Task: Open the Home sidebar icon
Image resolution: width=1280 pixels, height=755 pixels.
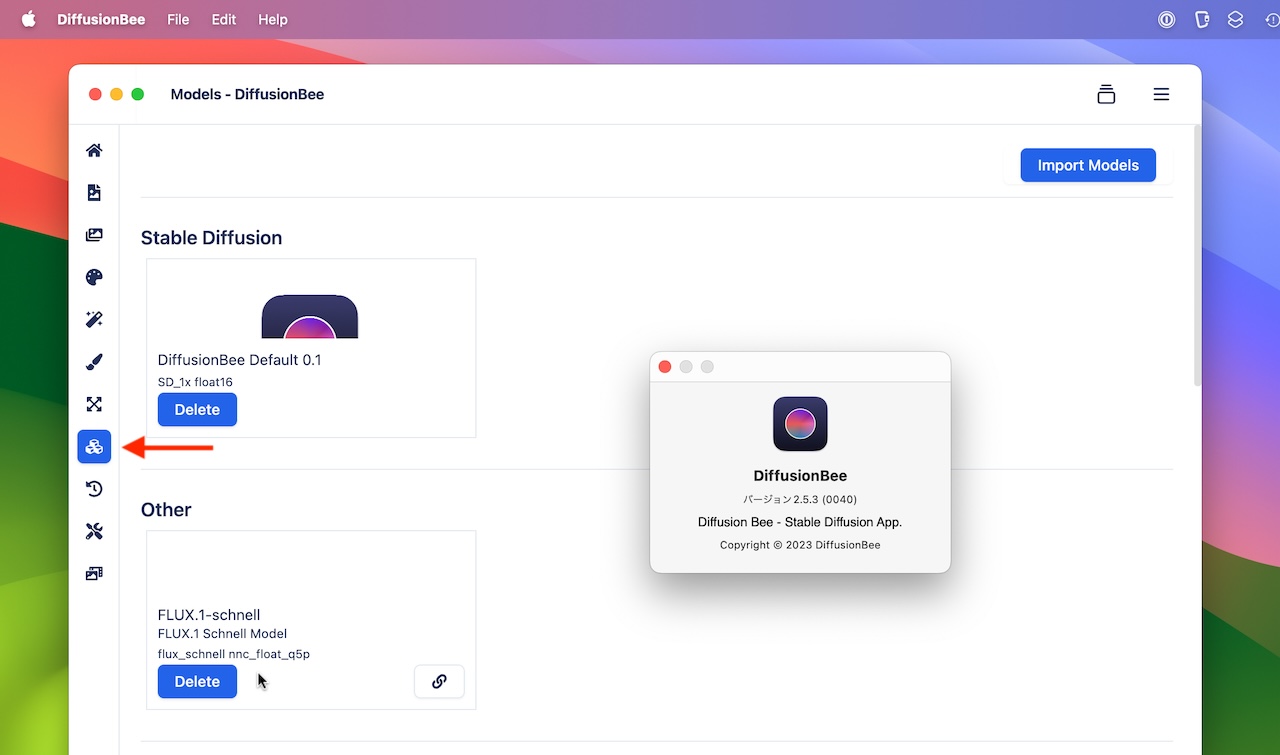Action: point(94,151)
